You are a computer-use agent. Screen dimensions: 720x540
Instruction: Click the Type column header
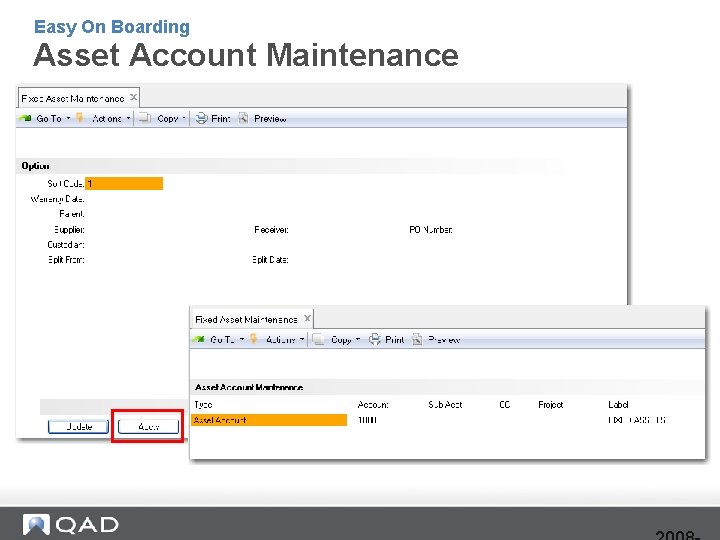pyautogui.click(x=203, y=405)
